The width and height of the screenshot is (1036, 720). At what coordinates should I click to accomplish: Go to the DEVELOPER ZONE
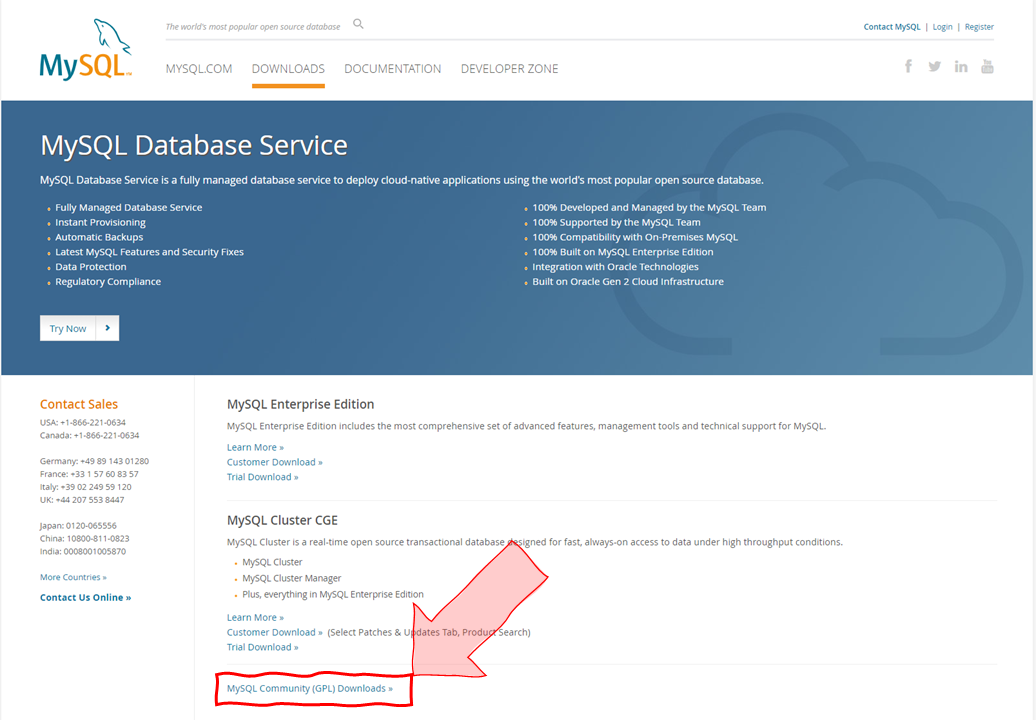click(x=509, y=68)
